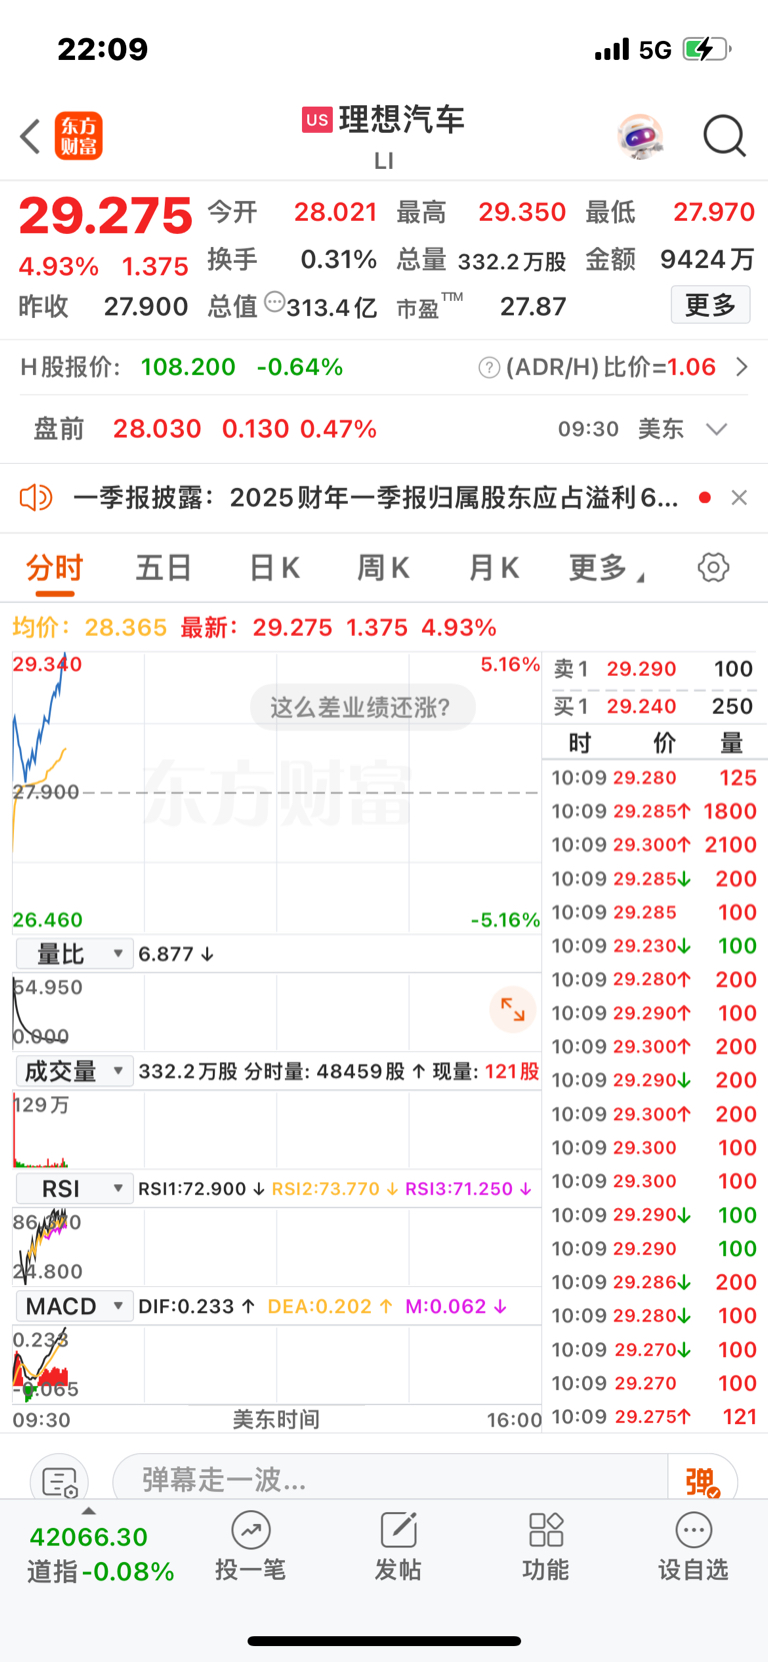The height and width of the screenshot is (1663, 768).
Task: Open the RSI indicator dropdown
Action: pyautogui.click(x=74, y=1189)
